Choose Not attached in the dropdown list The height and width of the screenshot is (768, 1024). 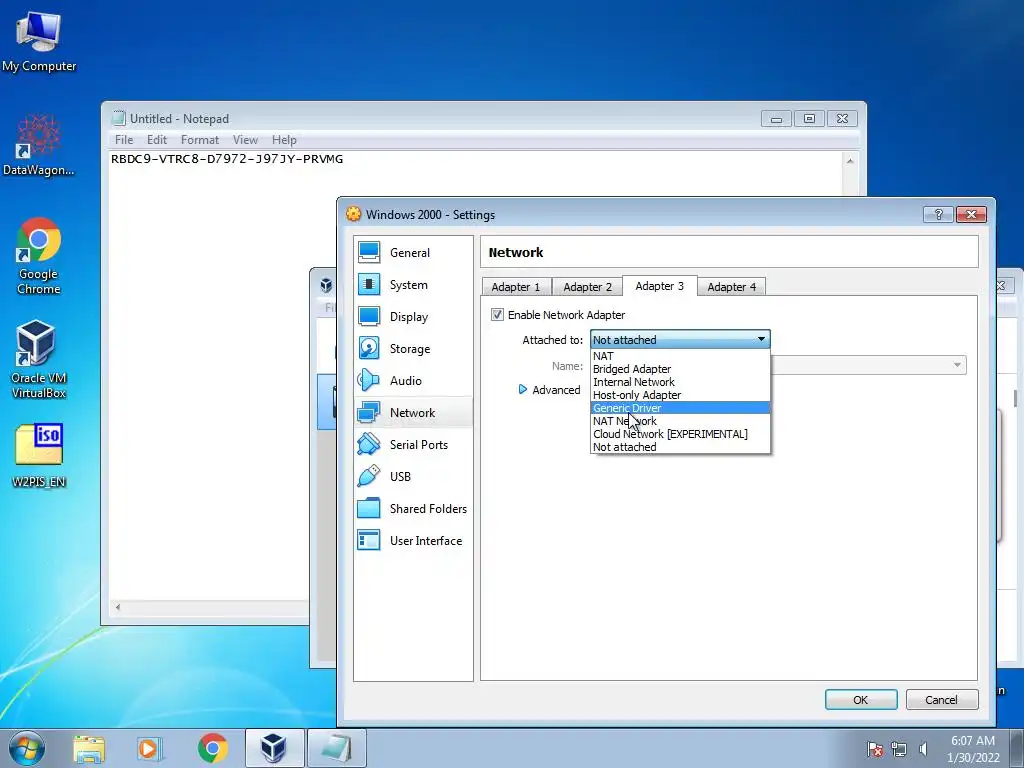pos(680,447)
